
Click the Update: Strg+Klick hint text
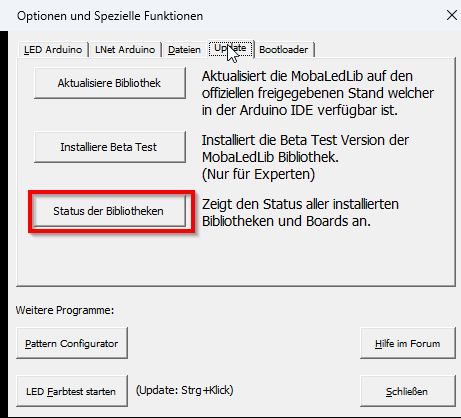click(184, 390)
